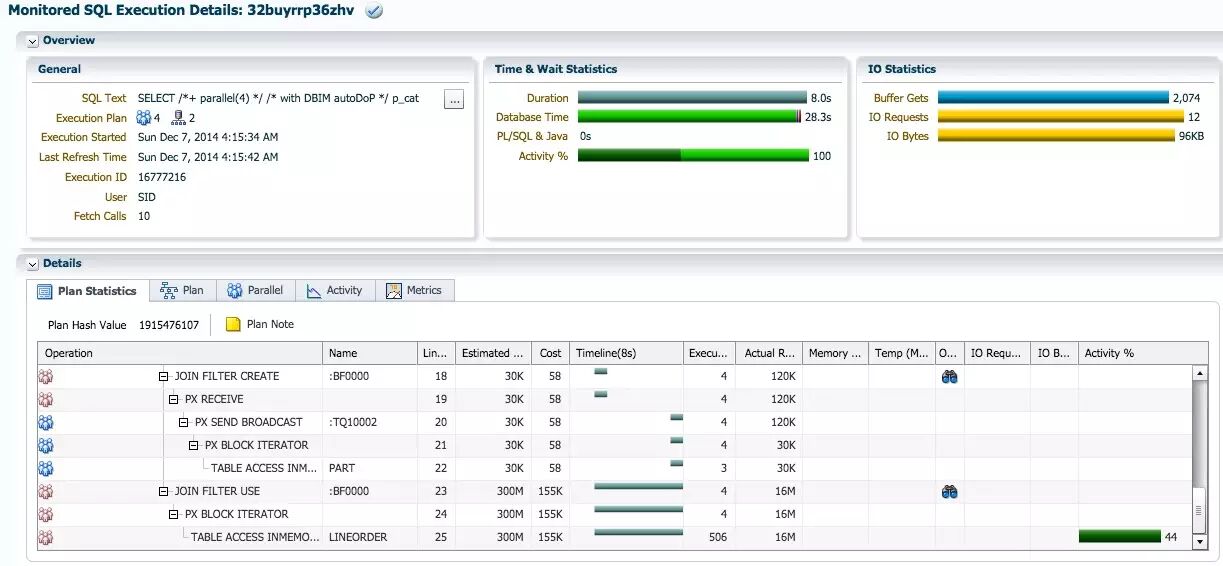Click instances icon next to value 2
The image size is (1223, 566).
179,118
